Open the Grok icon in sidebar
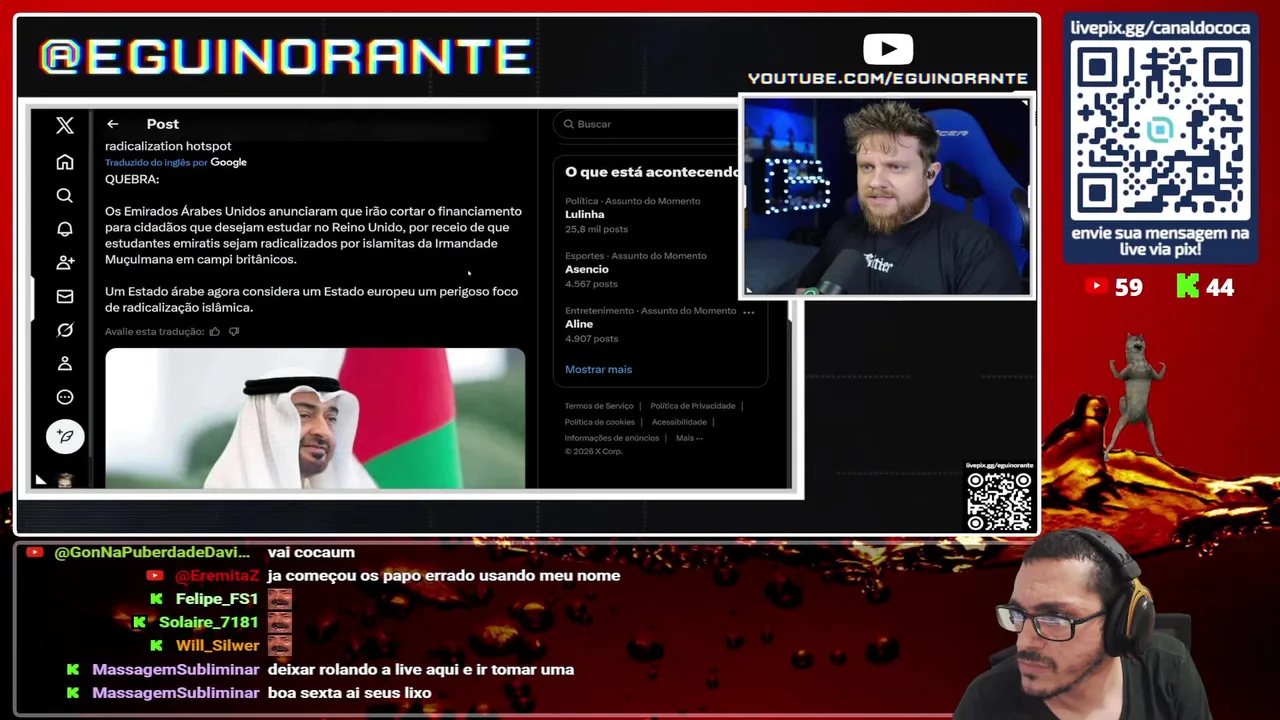Image resolution: width=1280 pixels, height=720 pixels. (x=65, y=330)
